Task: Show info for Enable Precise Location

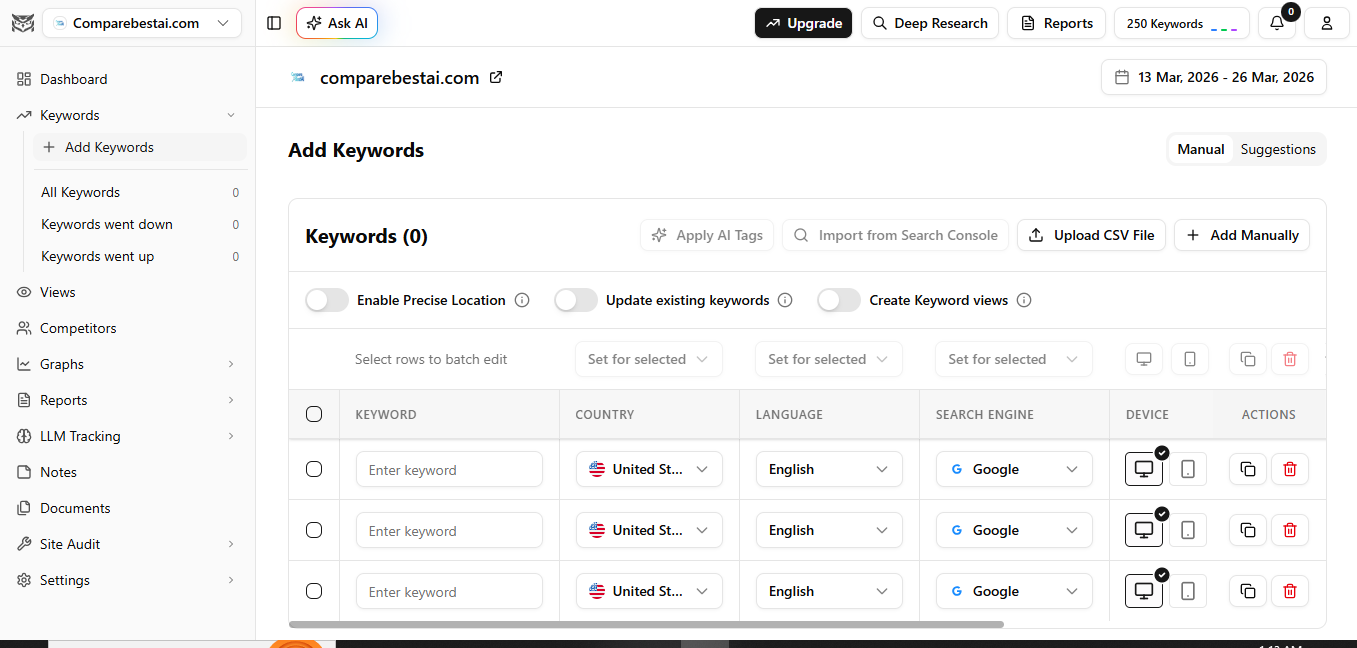Action: pos(522,300)
